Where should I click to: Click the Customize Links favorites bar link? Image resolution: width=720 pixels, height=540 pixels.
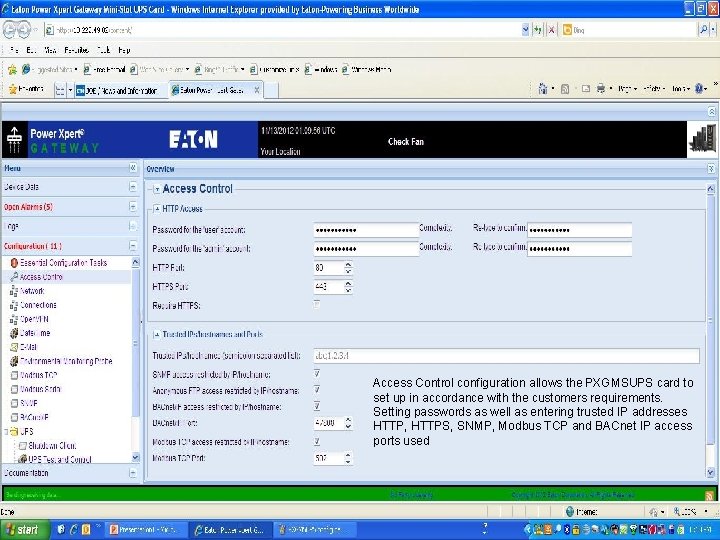click(x=275, y=69)
